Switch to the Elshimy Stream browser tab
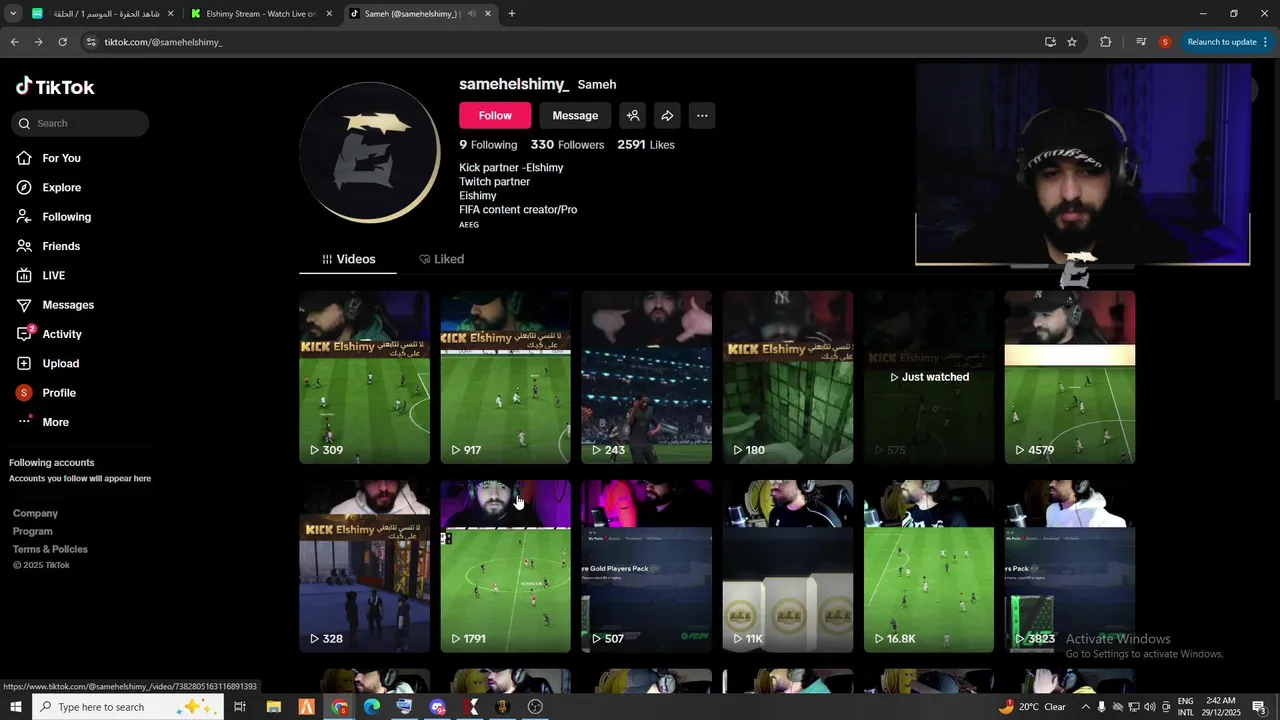1280x720 pixels. coord(260,14)
